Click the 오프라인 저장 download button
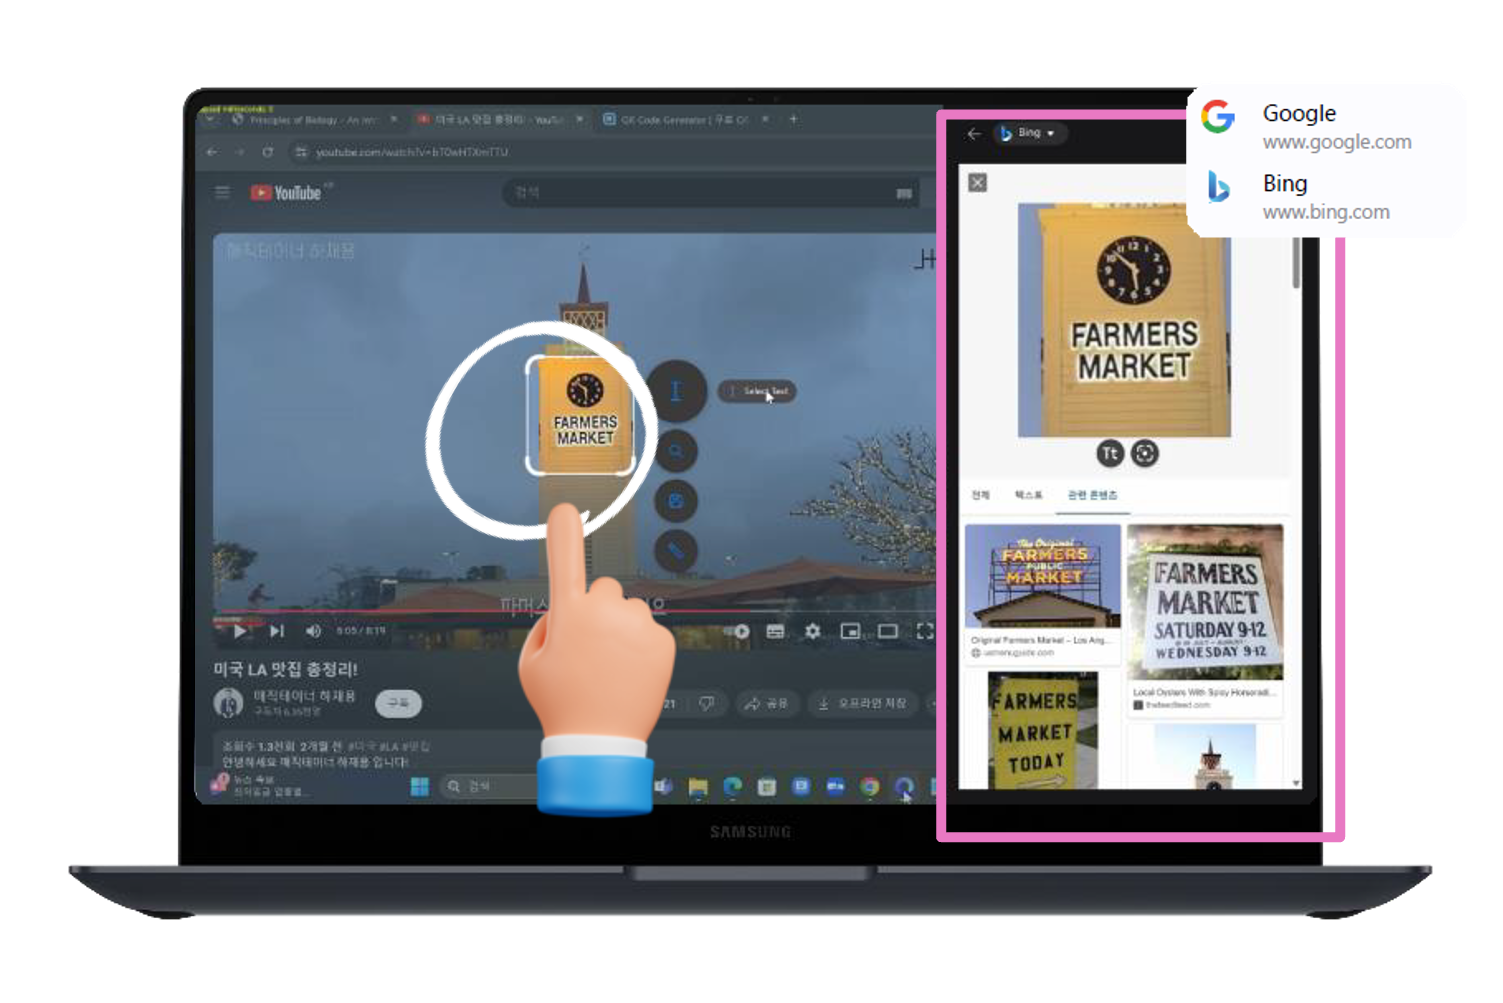The height and width of the screenshot is (1003, 1503). tap(862, 704)
